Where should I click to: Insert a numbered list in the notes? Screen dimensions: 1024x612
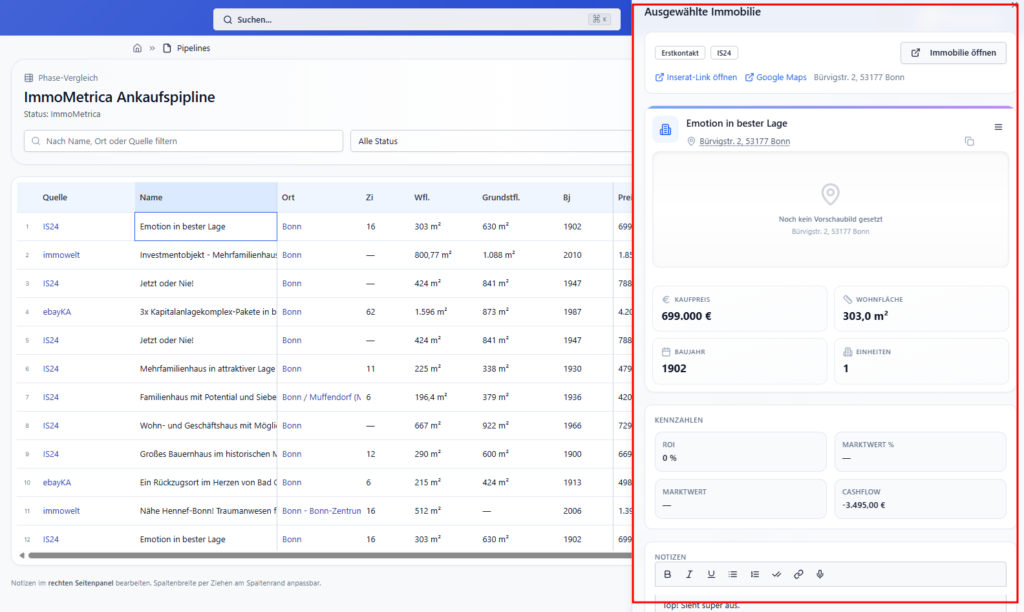(x=755, y=574)
